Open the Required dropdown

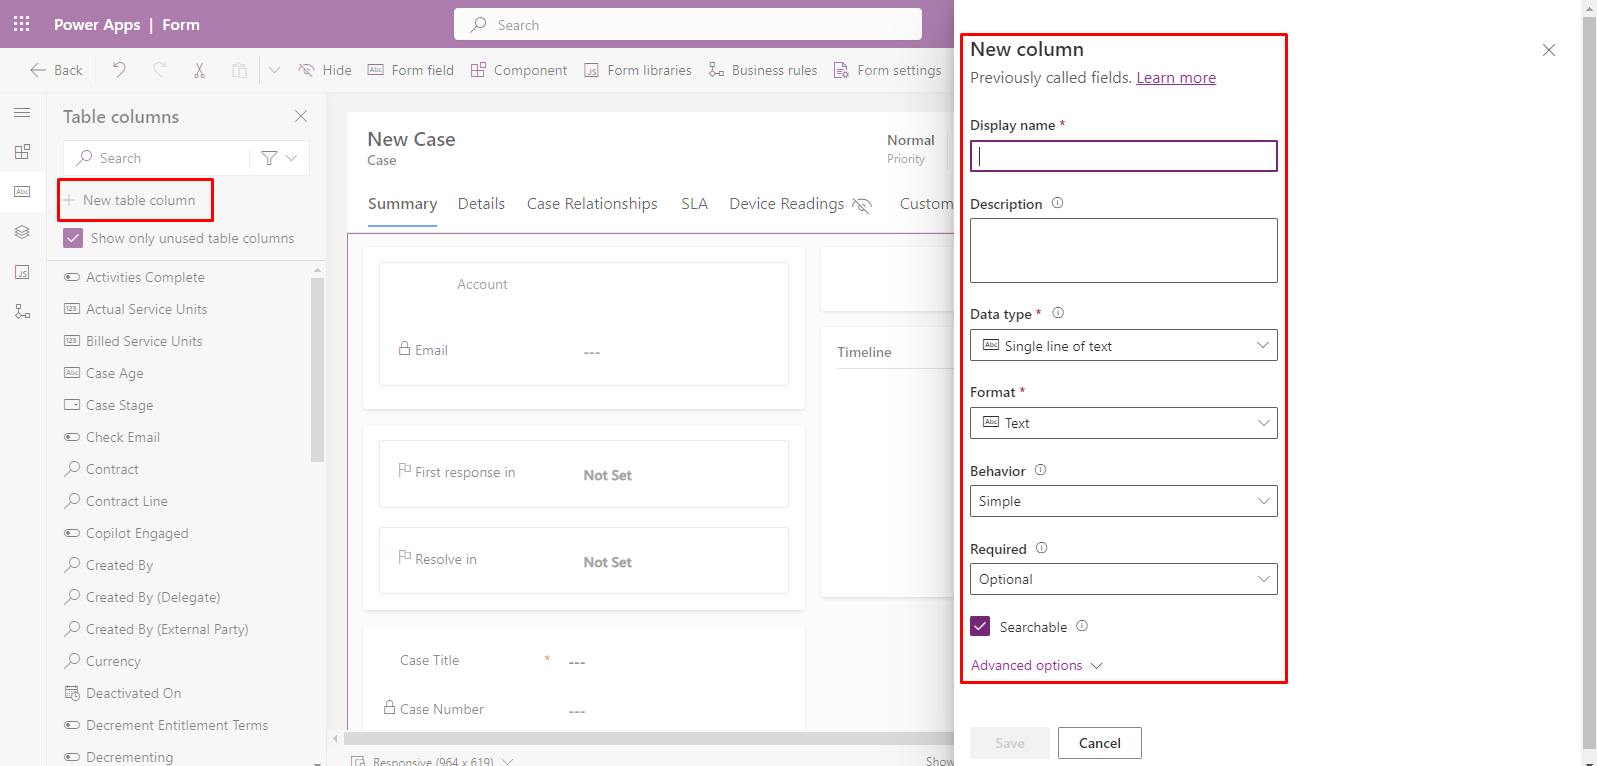1123,579
